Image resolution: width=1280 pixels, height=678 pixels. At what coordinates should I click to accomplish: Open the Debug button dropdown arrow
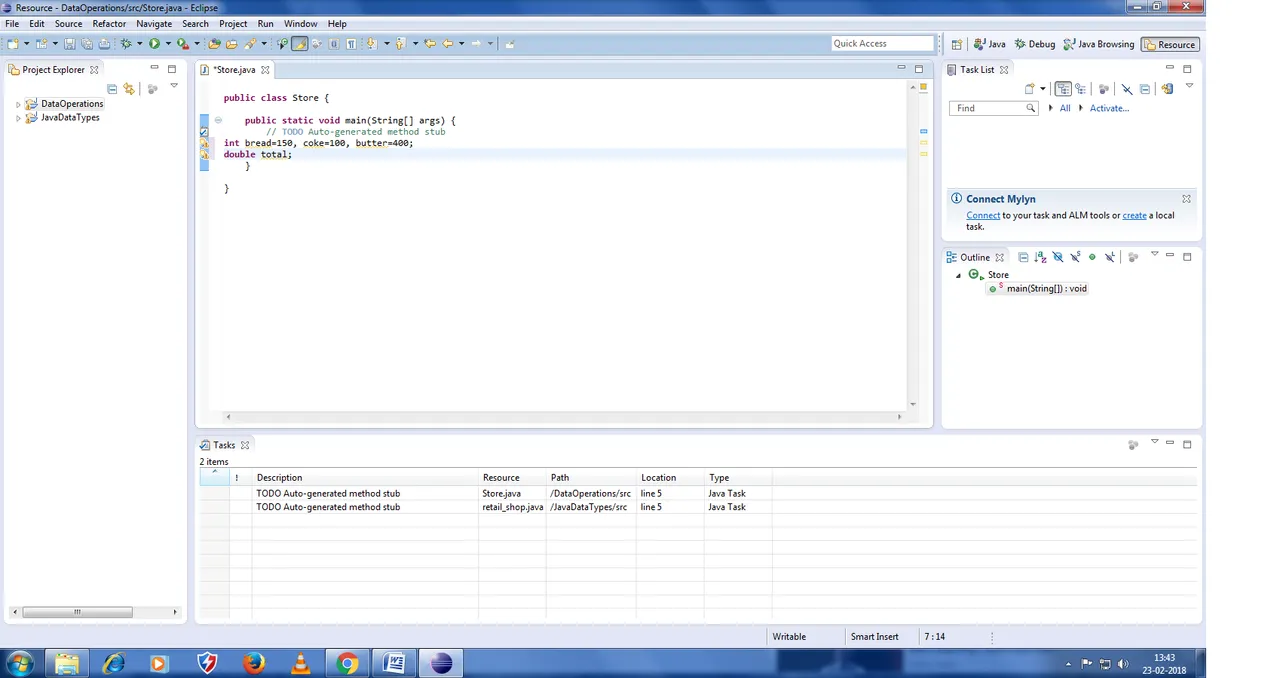[x=139, y=44]
